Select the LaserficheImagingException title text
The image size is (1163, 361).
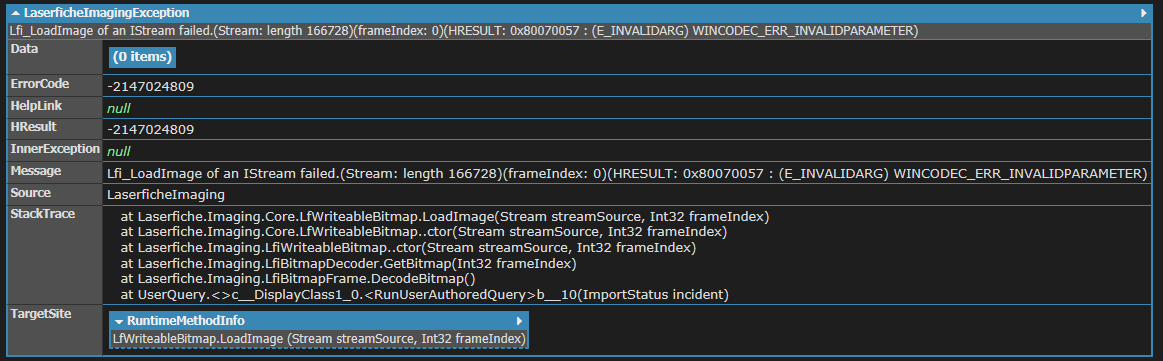pyautogui.click(x=106, y=13)
